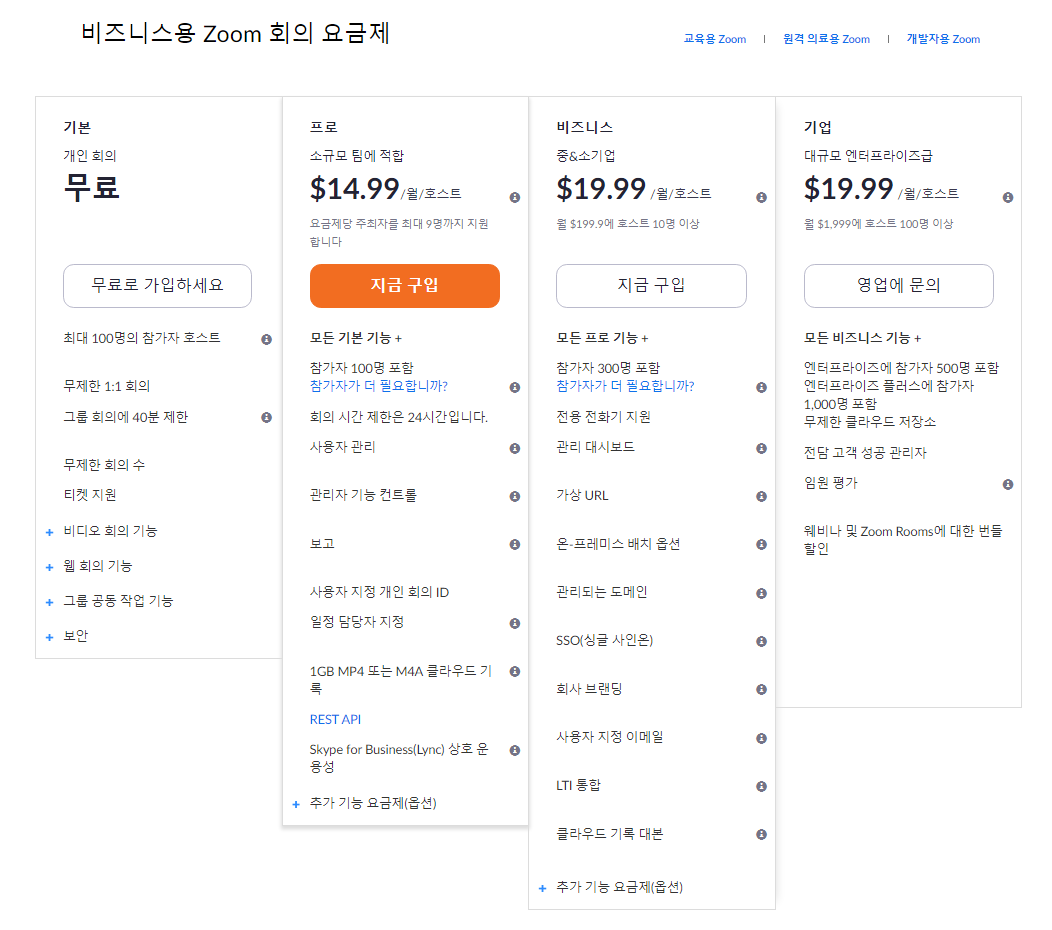Open info icon for 사용자 관리
1052x930 pixels.
pyautogui.click(x=515, y=448)
